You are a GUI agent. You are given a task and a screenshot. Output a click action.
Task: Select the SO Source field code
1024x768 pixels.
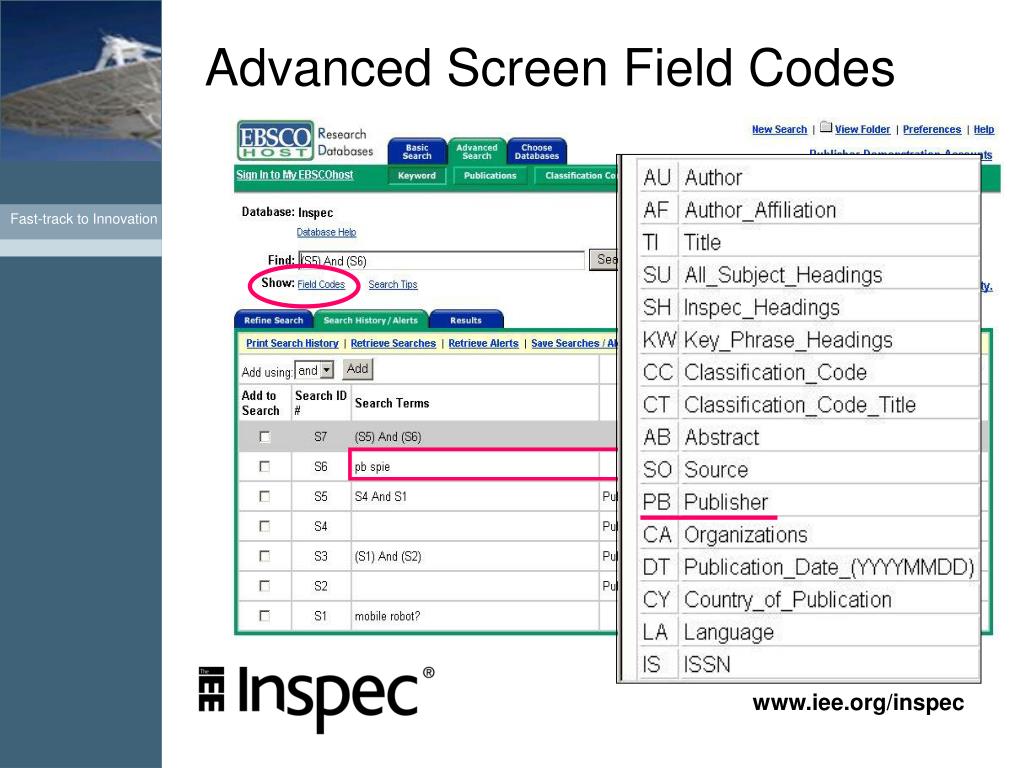coord(810,470)
